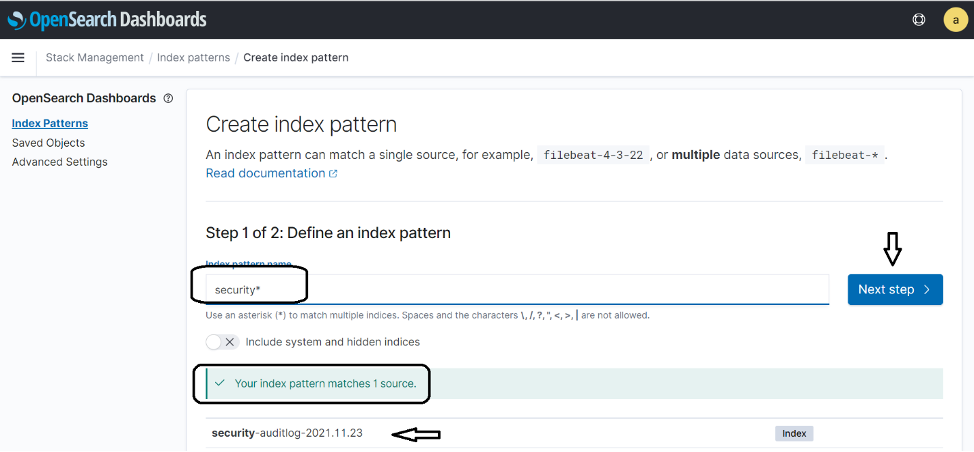
Task: Open the Read documentation link
Action: [x=265, y=173]
